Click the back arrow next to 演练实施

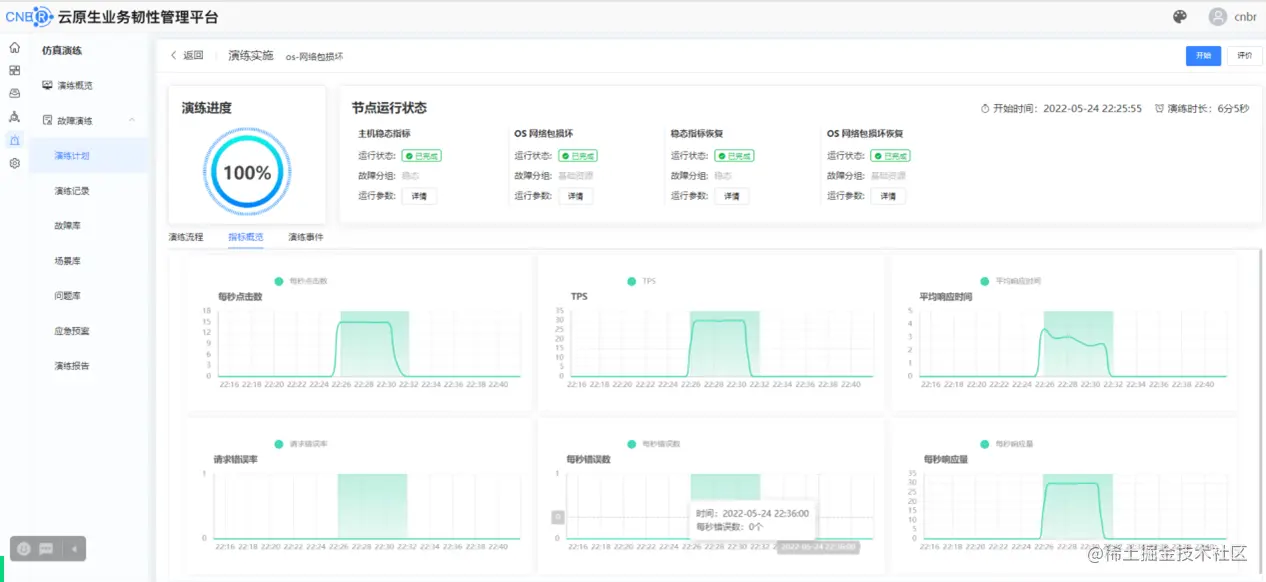175,55
